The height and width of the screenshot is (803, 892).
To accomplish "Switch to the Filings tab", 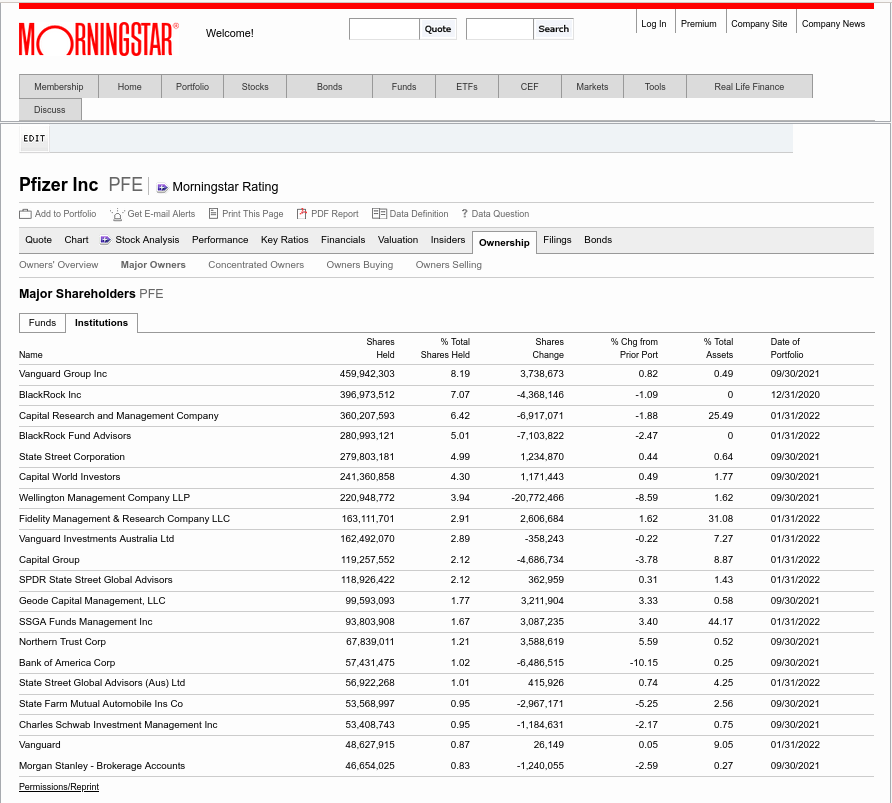I will [557, 240].
